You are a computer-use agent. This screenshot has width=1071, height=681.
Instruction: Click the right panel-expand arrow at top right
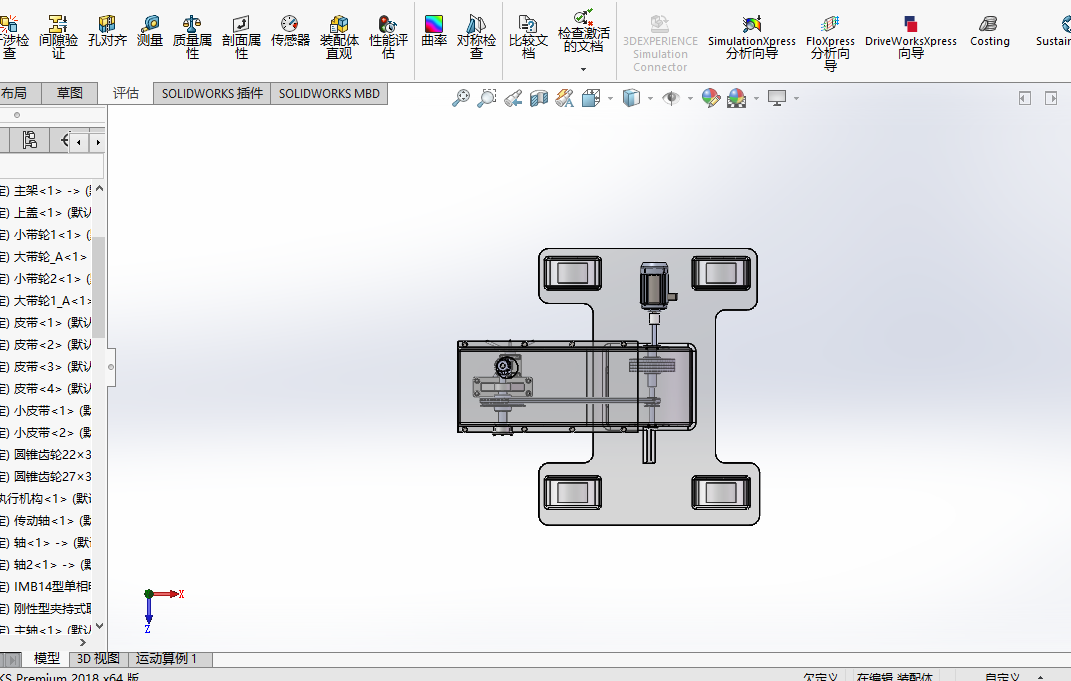pos(1051,98)
